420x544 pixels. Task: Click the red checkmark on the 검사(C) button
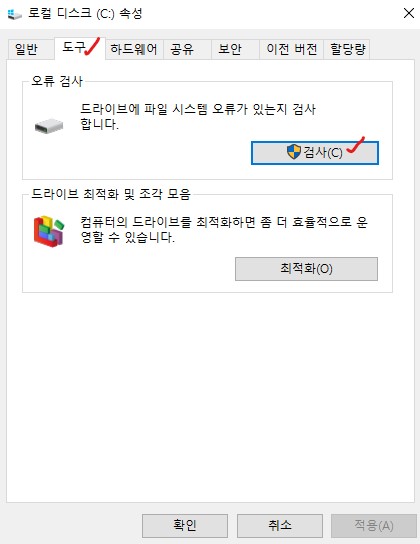pos(355,145)
